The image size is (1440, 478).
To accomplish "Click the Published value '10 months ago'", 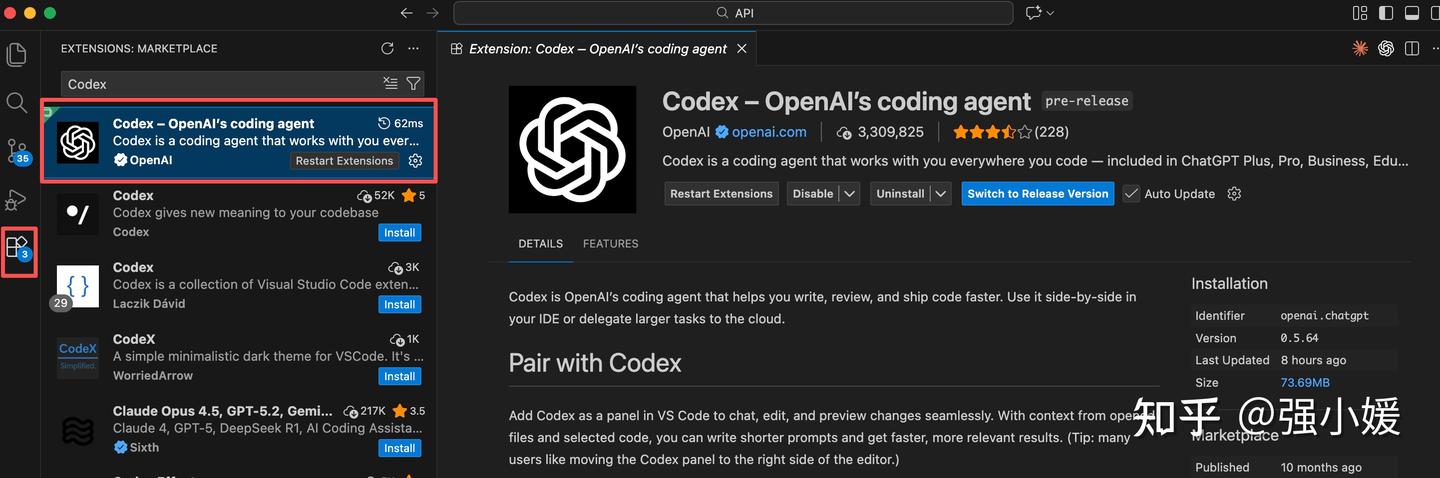I will click(x=1321, y=468).
